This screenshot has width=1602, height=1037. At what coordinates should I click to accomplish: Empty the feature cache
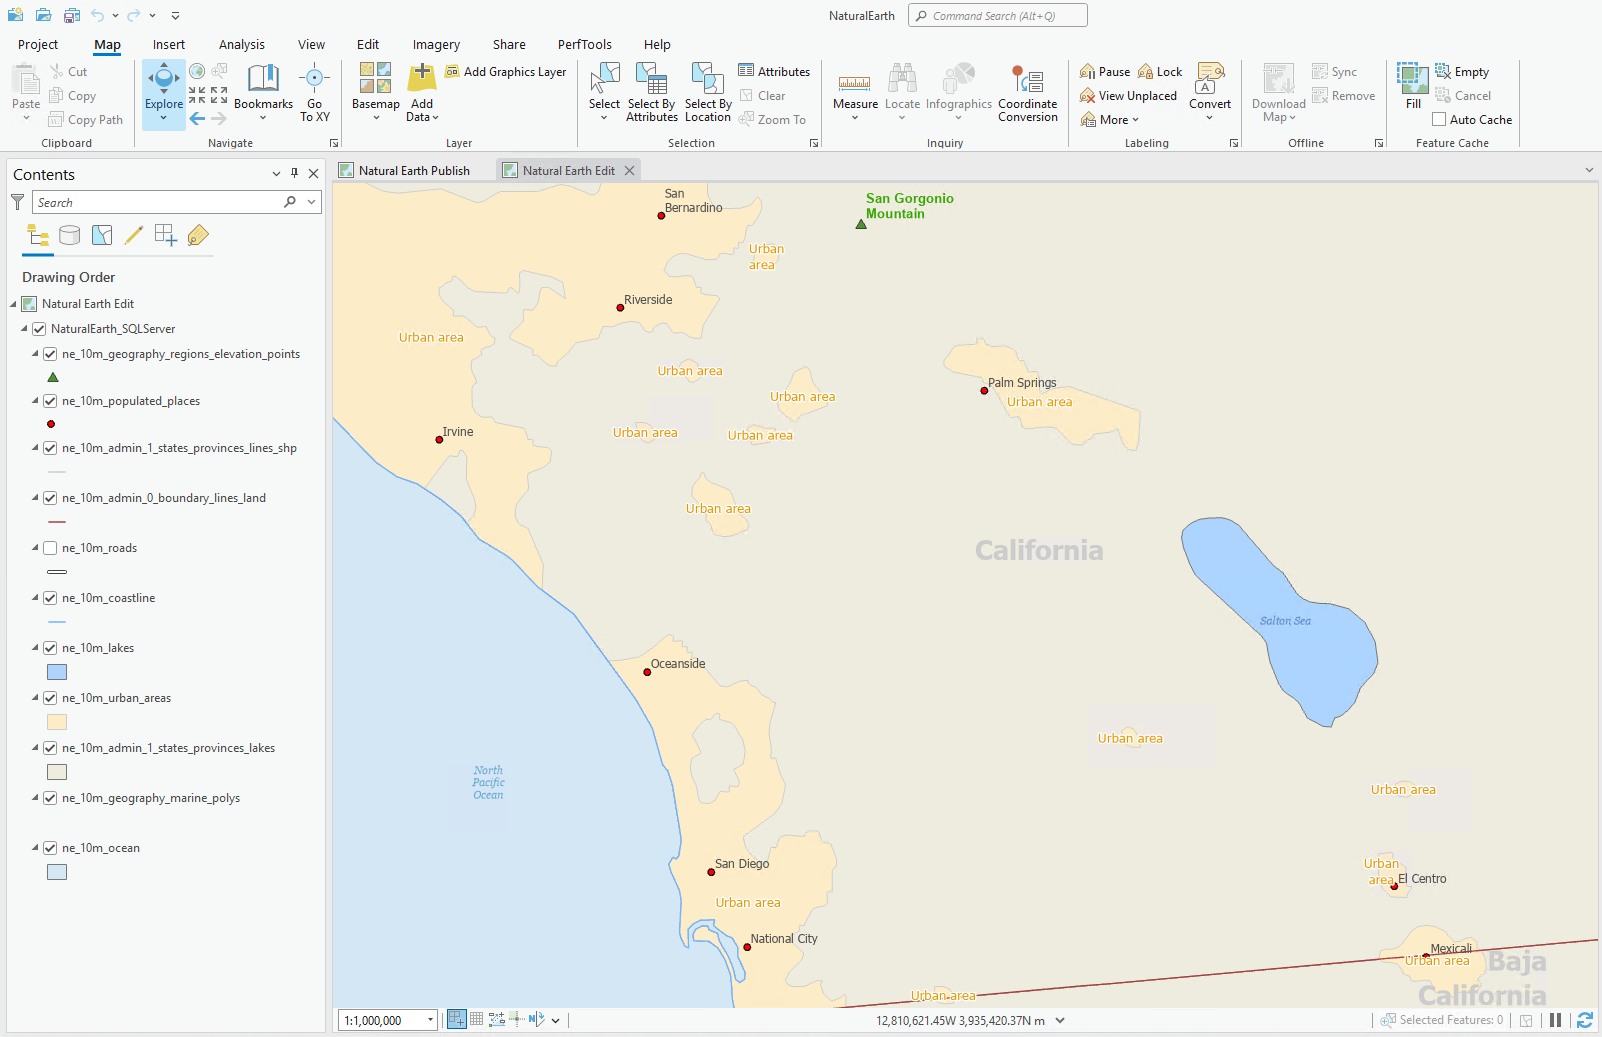pos(1462,72)
